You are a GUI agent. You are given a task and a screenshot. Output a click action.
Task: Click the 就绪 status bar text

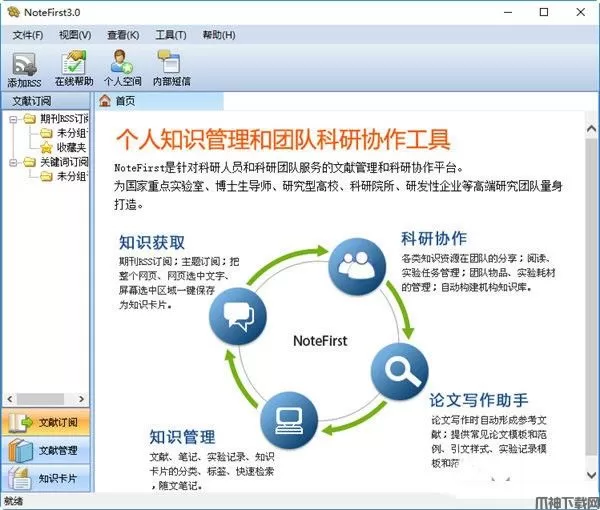pos(13,502)
